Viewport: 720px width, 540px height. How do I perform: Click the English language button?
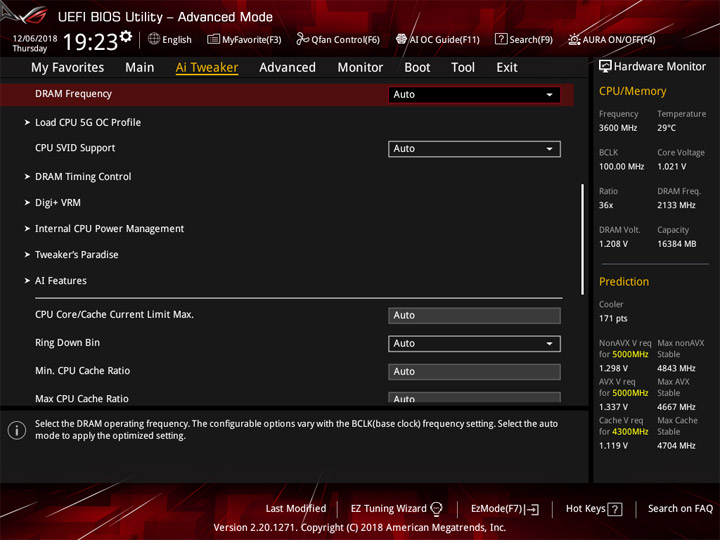coord(169,39)
